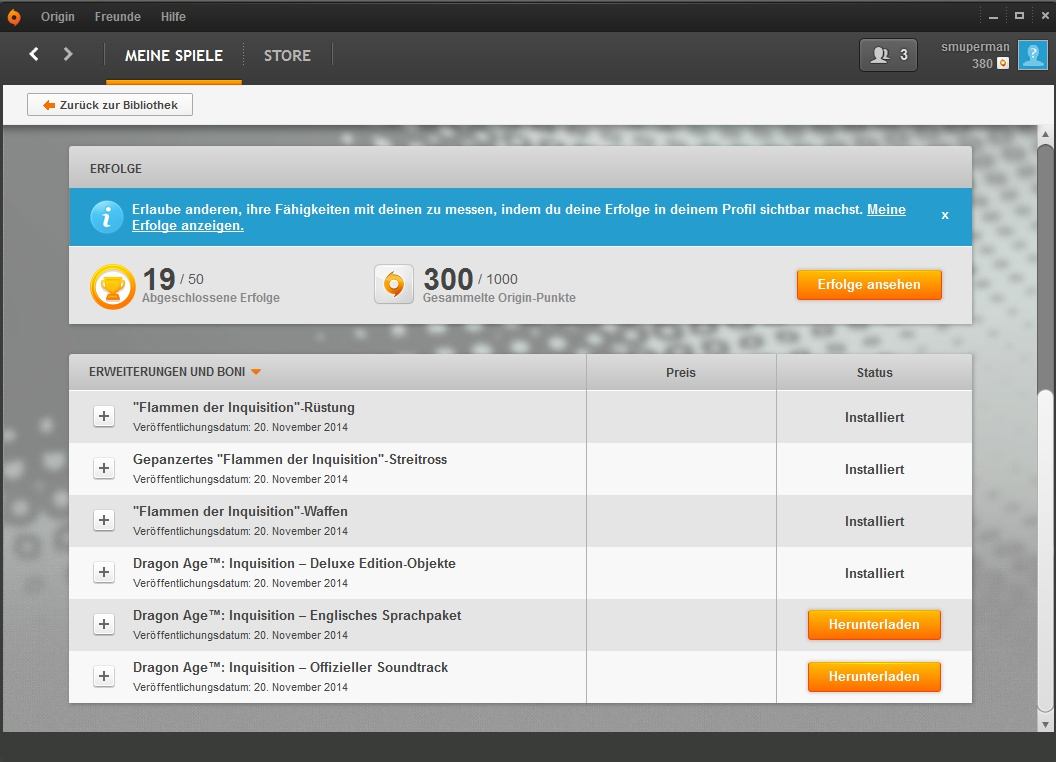Maximize the Origin window
Screen dimensions: 1056x762
pyautogui.click(x=1019, y=15)
